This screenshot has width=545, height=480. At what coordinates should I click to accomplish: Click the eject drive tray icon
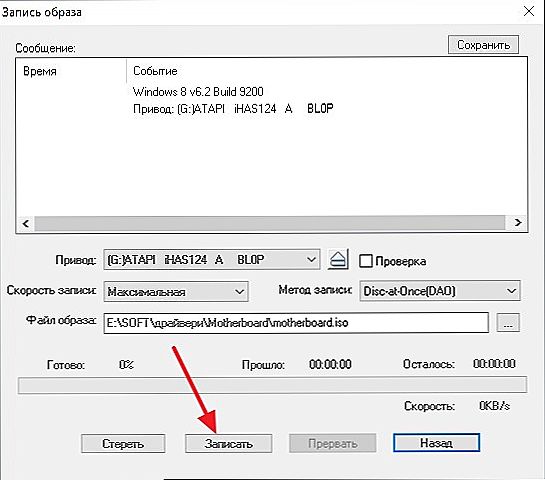click(338, 260)
